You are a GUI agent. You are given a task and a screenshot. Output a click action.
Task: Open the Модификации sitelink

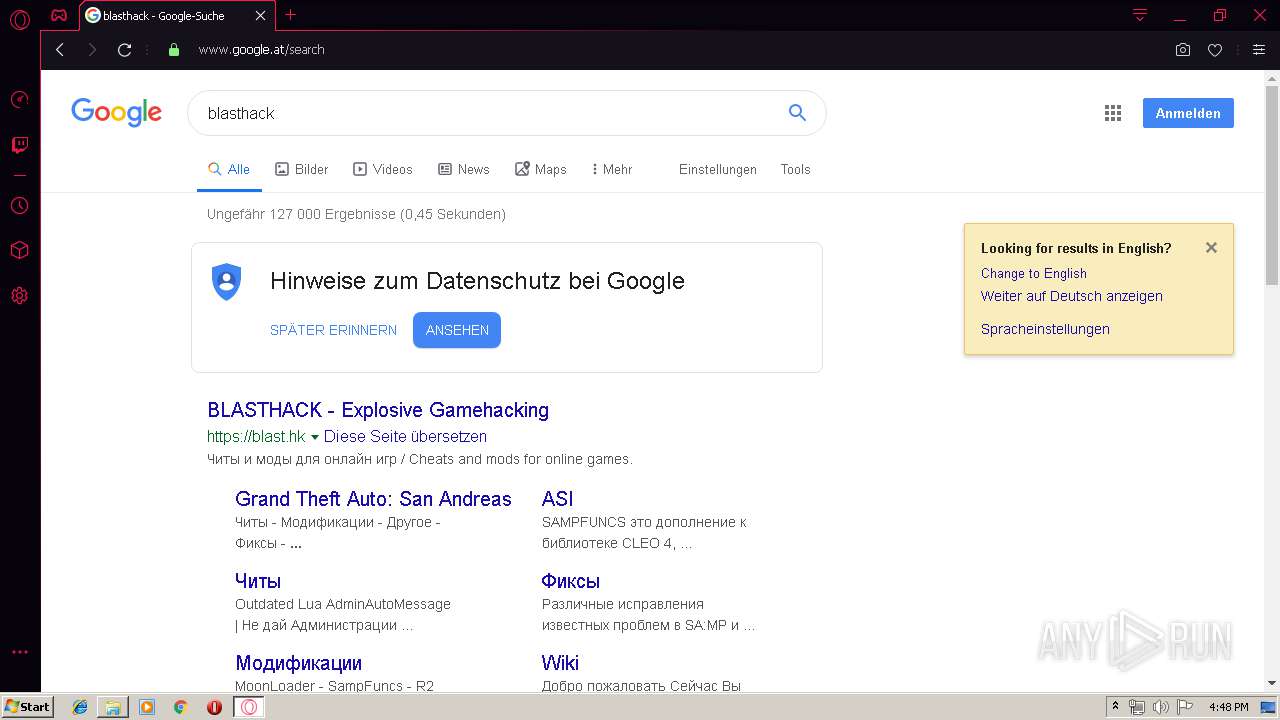click(x=298, y=663)
